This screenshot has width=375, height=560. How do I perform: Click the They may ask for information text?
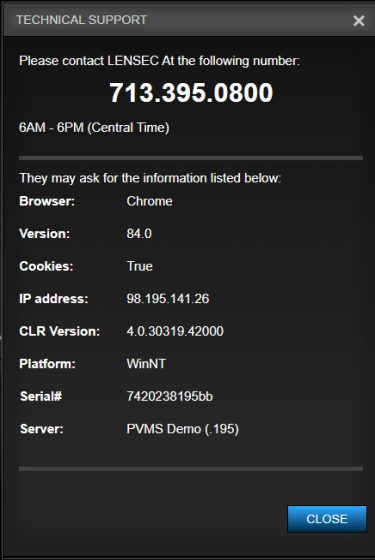pyautogui.click(x=150, y=178)
